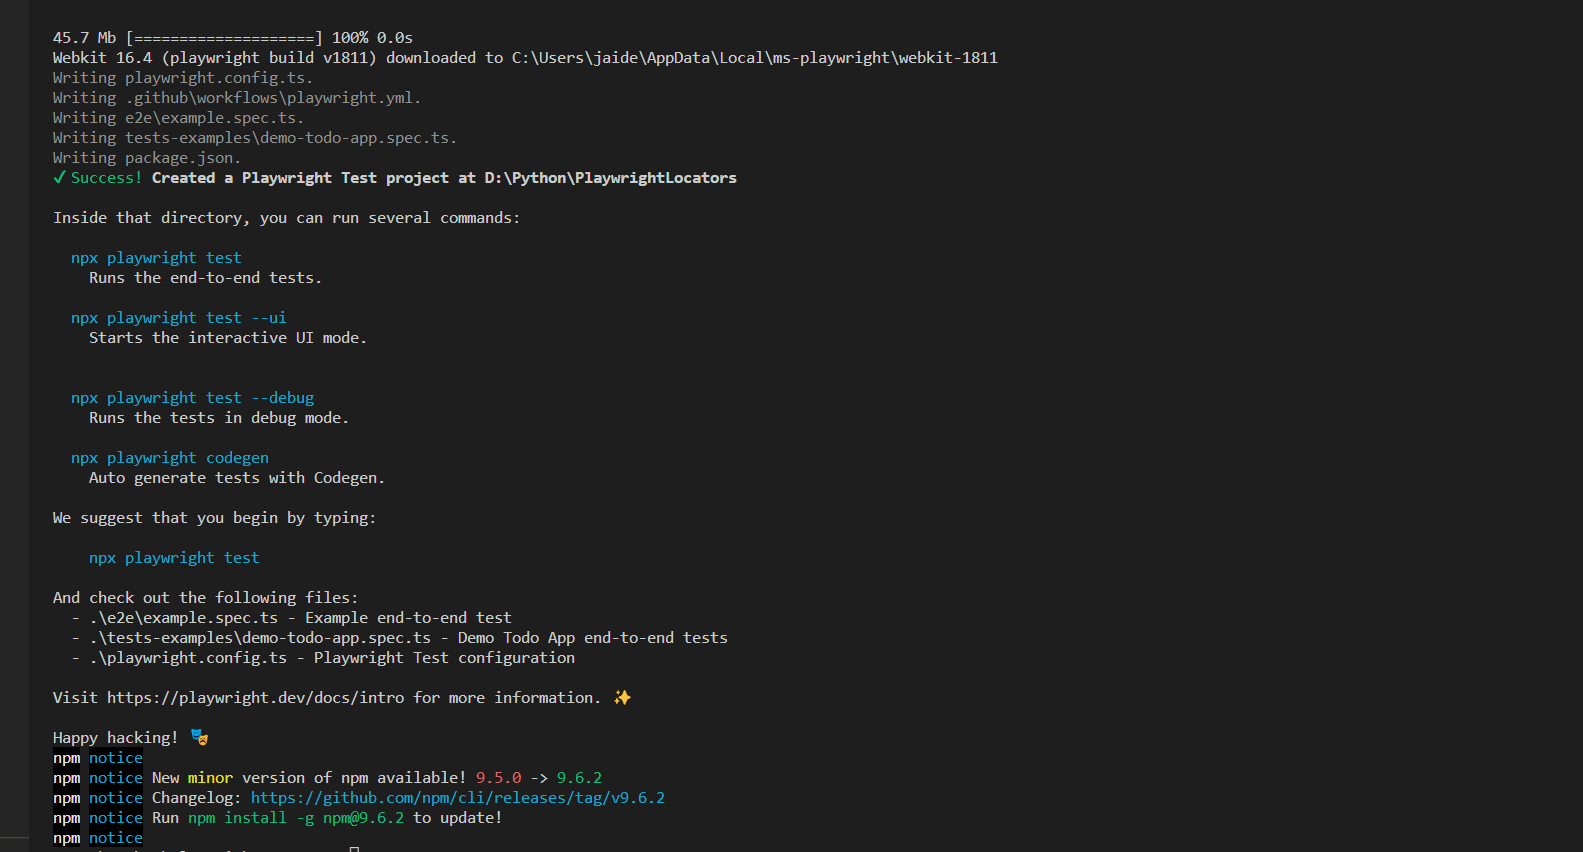This screenshot has width=1583, height=852.
Task: Click the theater masks emoji after 'Happy hacking!'
Action: point(200,738)
